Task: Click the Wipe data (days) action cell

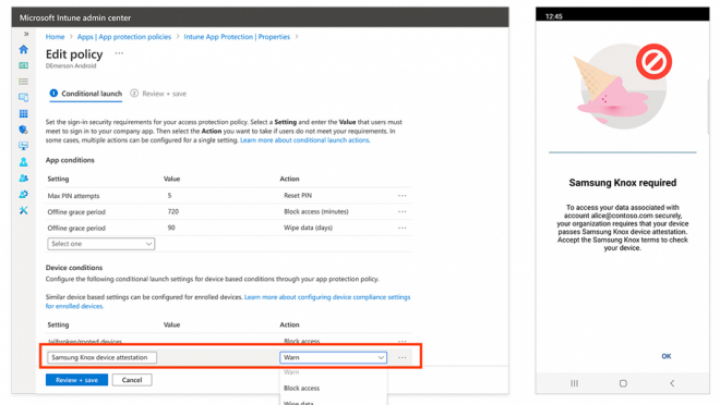Action: [308, 228]
